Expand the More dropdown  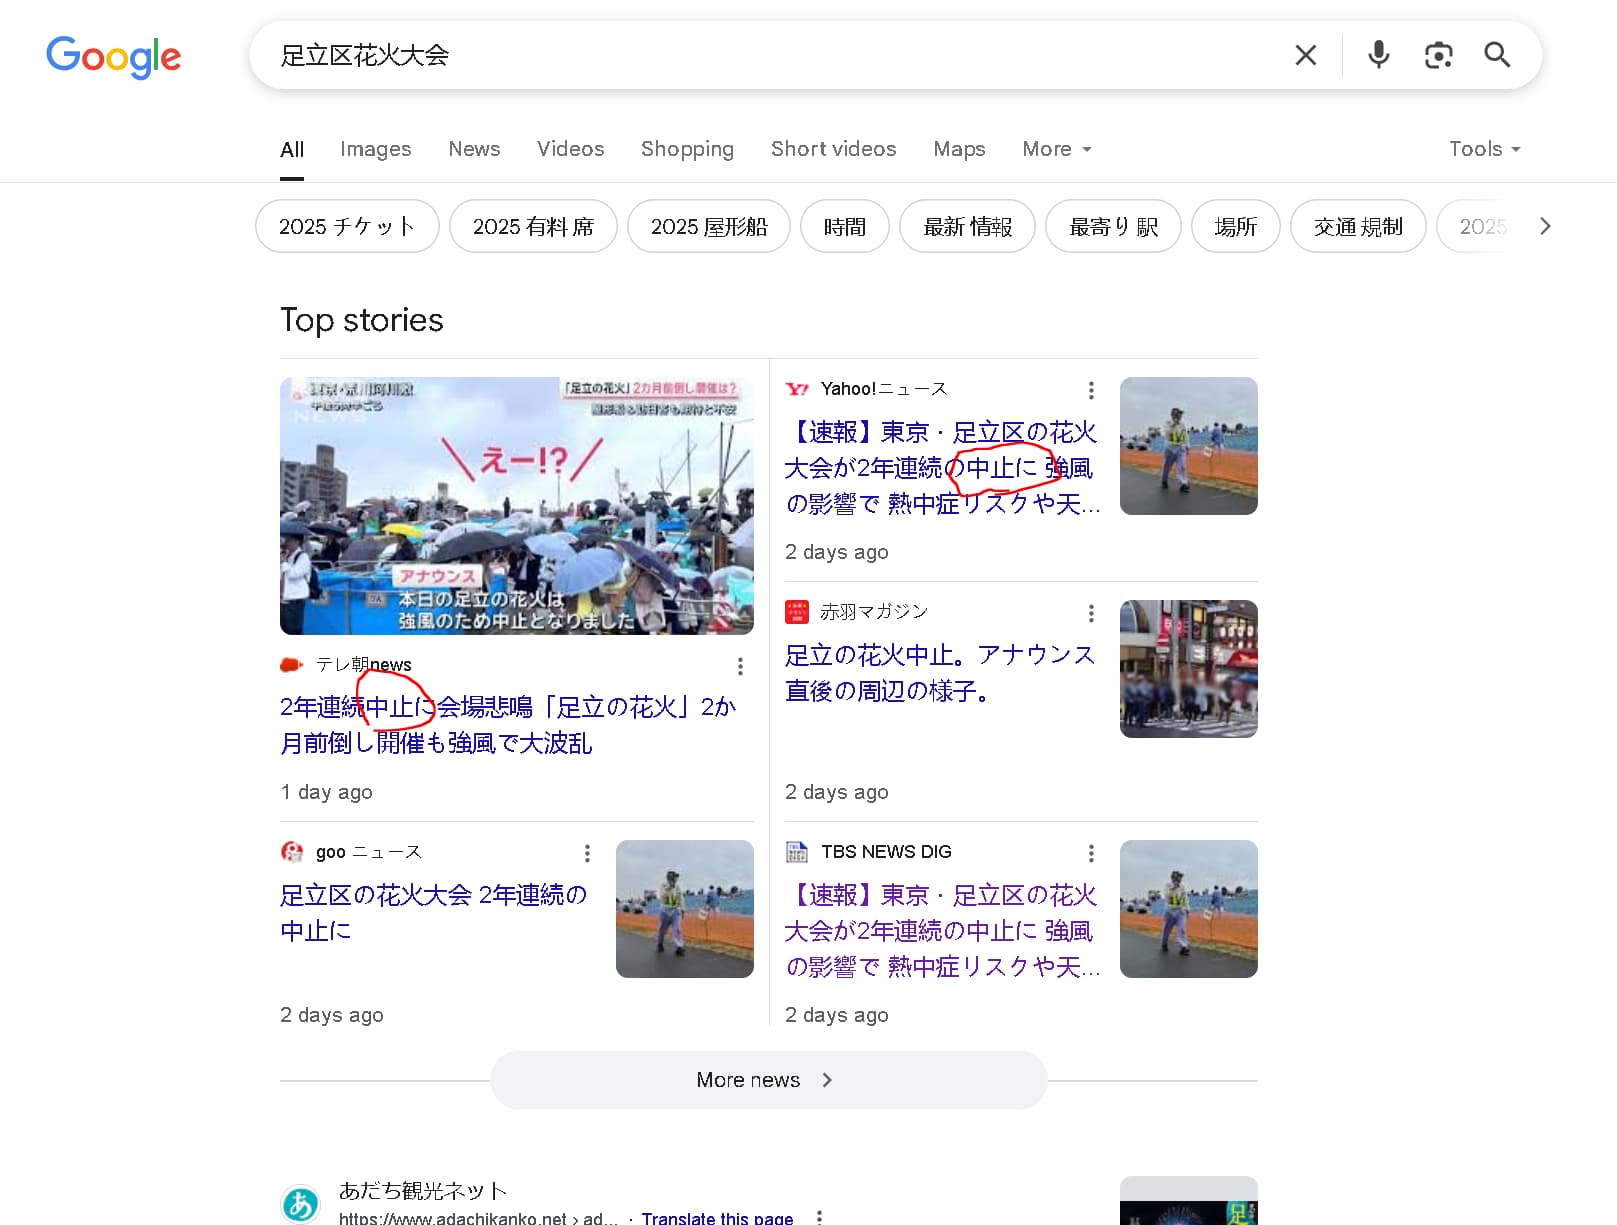tap(1057, 149)
